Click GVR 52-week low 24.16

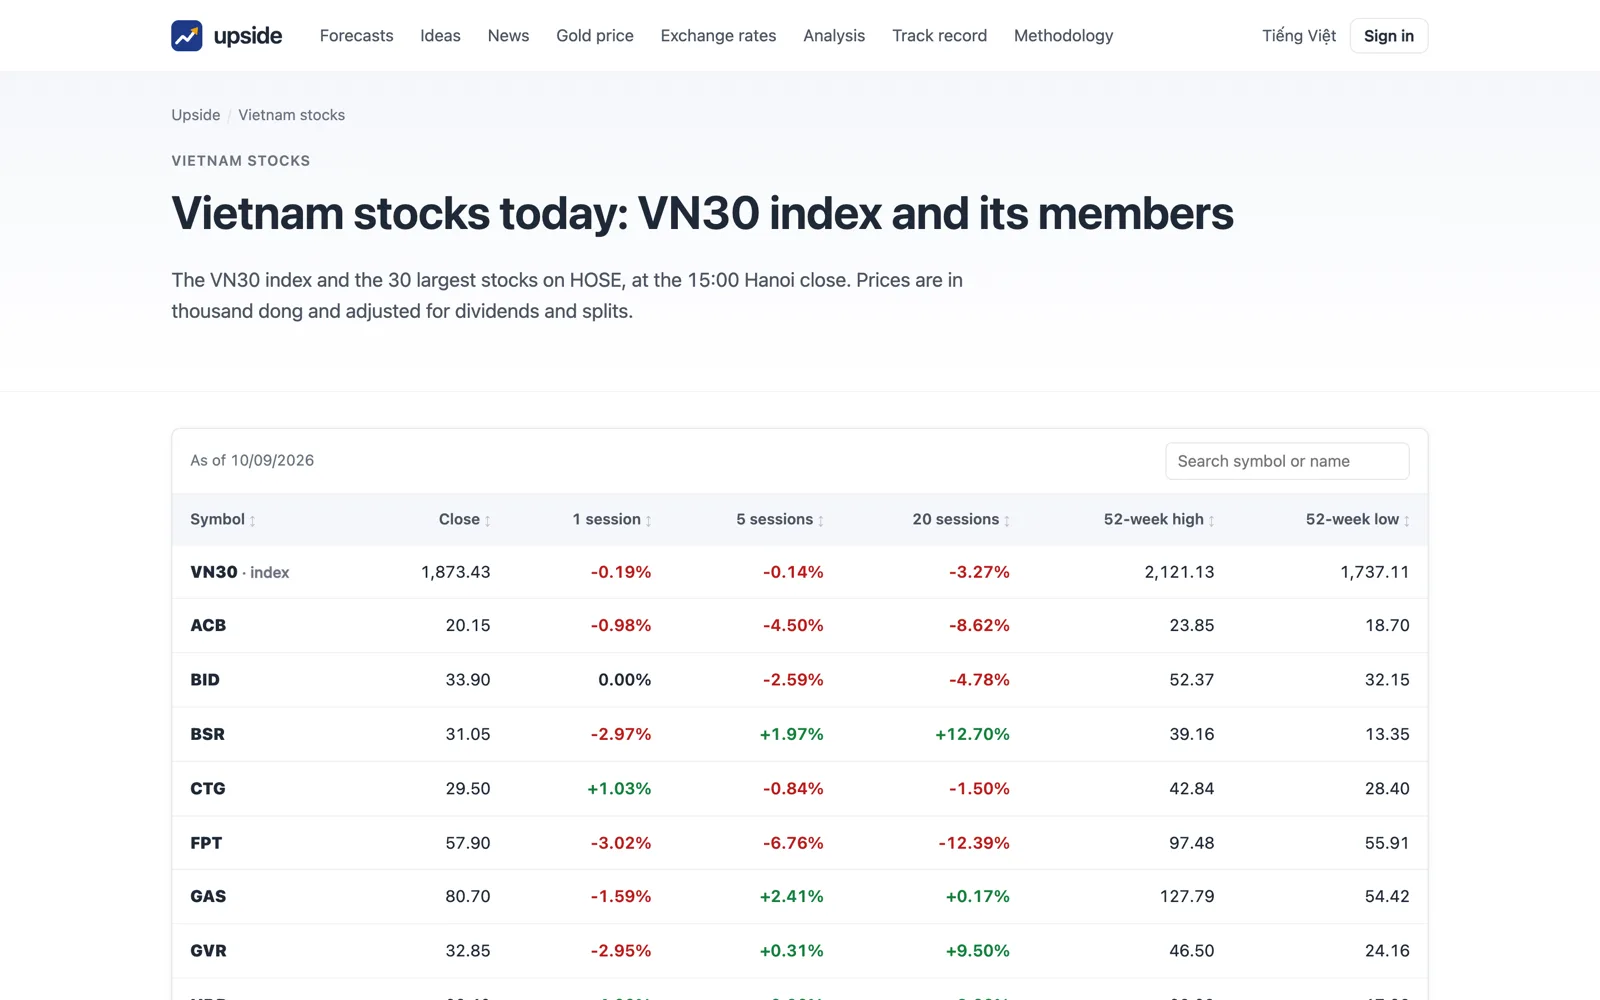1387,951
